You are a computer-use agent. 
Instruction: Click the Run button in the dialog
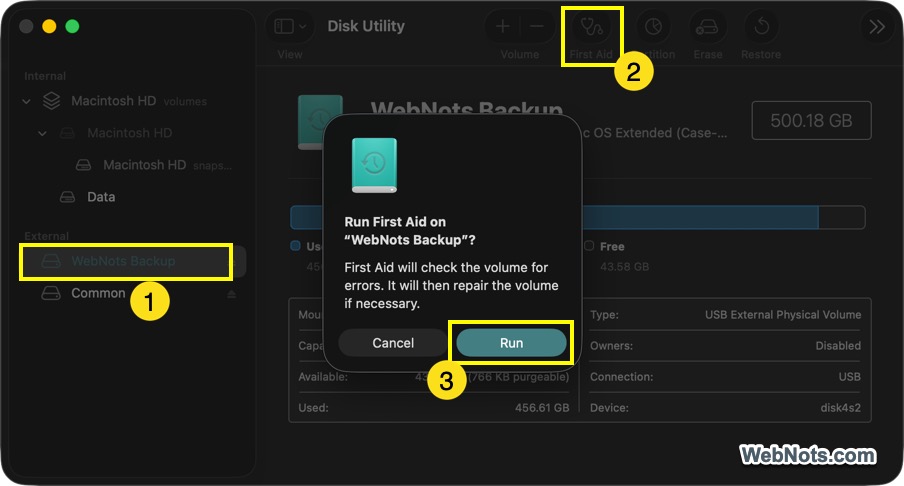click(511, 343)
